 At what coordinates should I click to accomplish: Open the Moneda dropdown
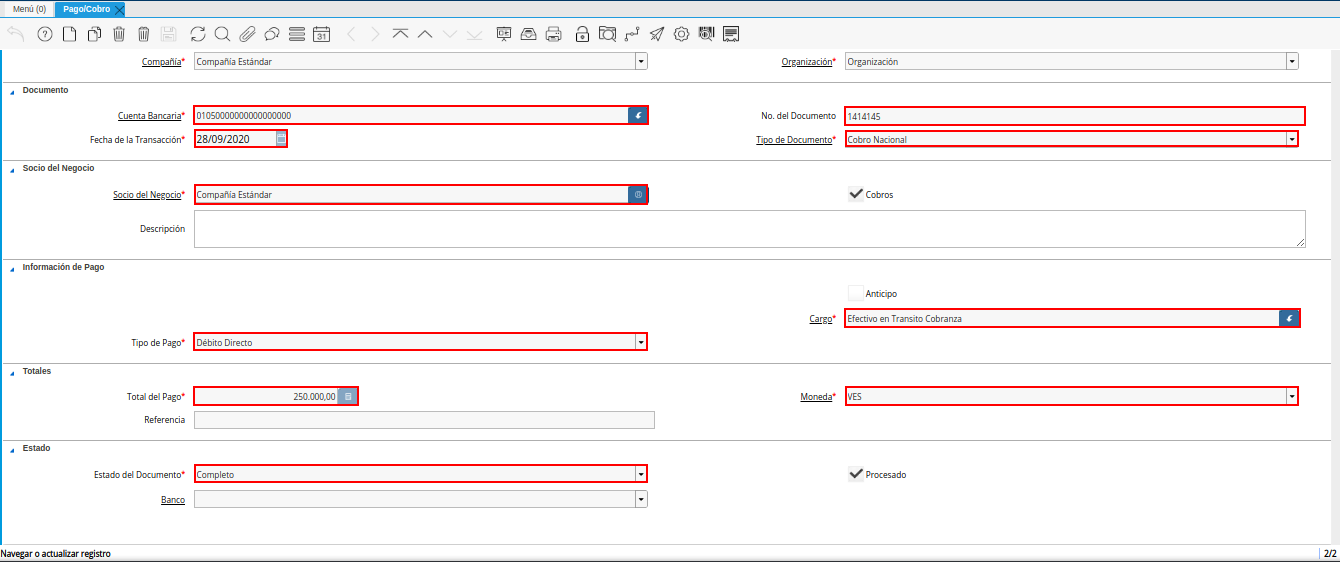pos(1292,396)
